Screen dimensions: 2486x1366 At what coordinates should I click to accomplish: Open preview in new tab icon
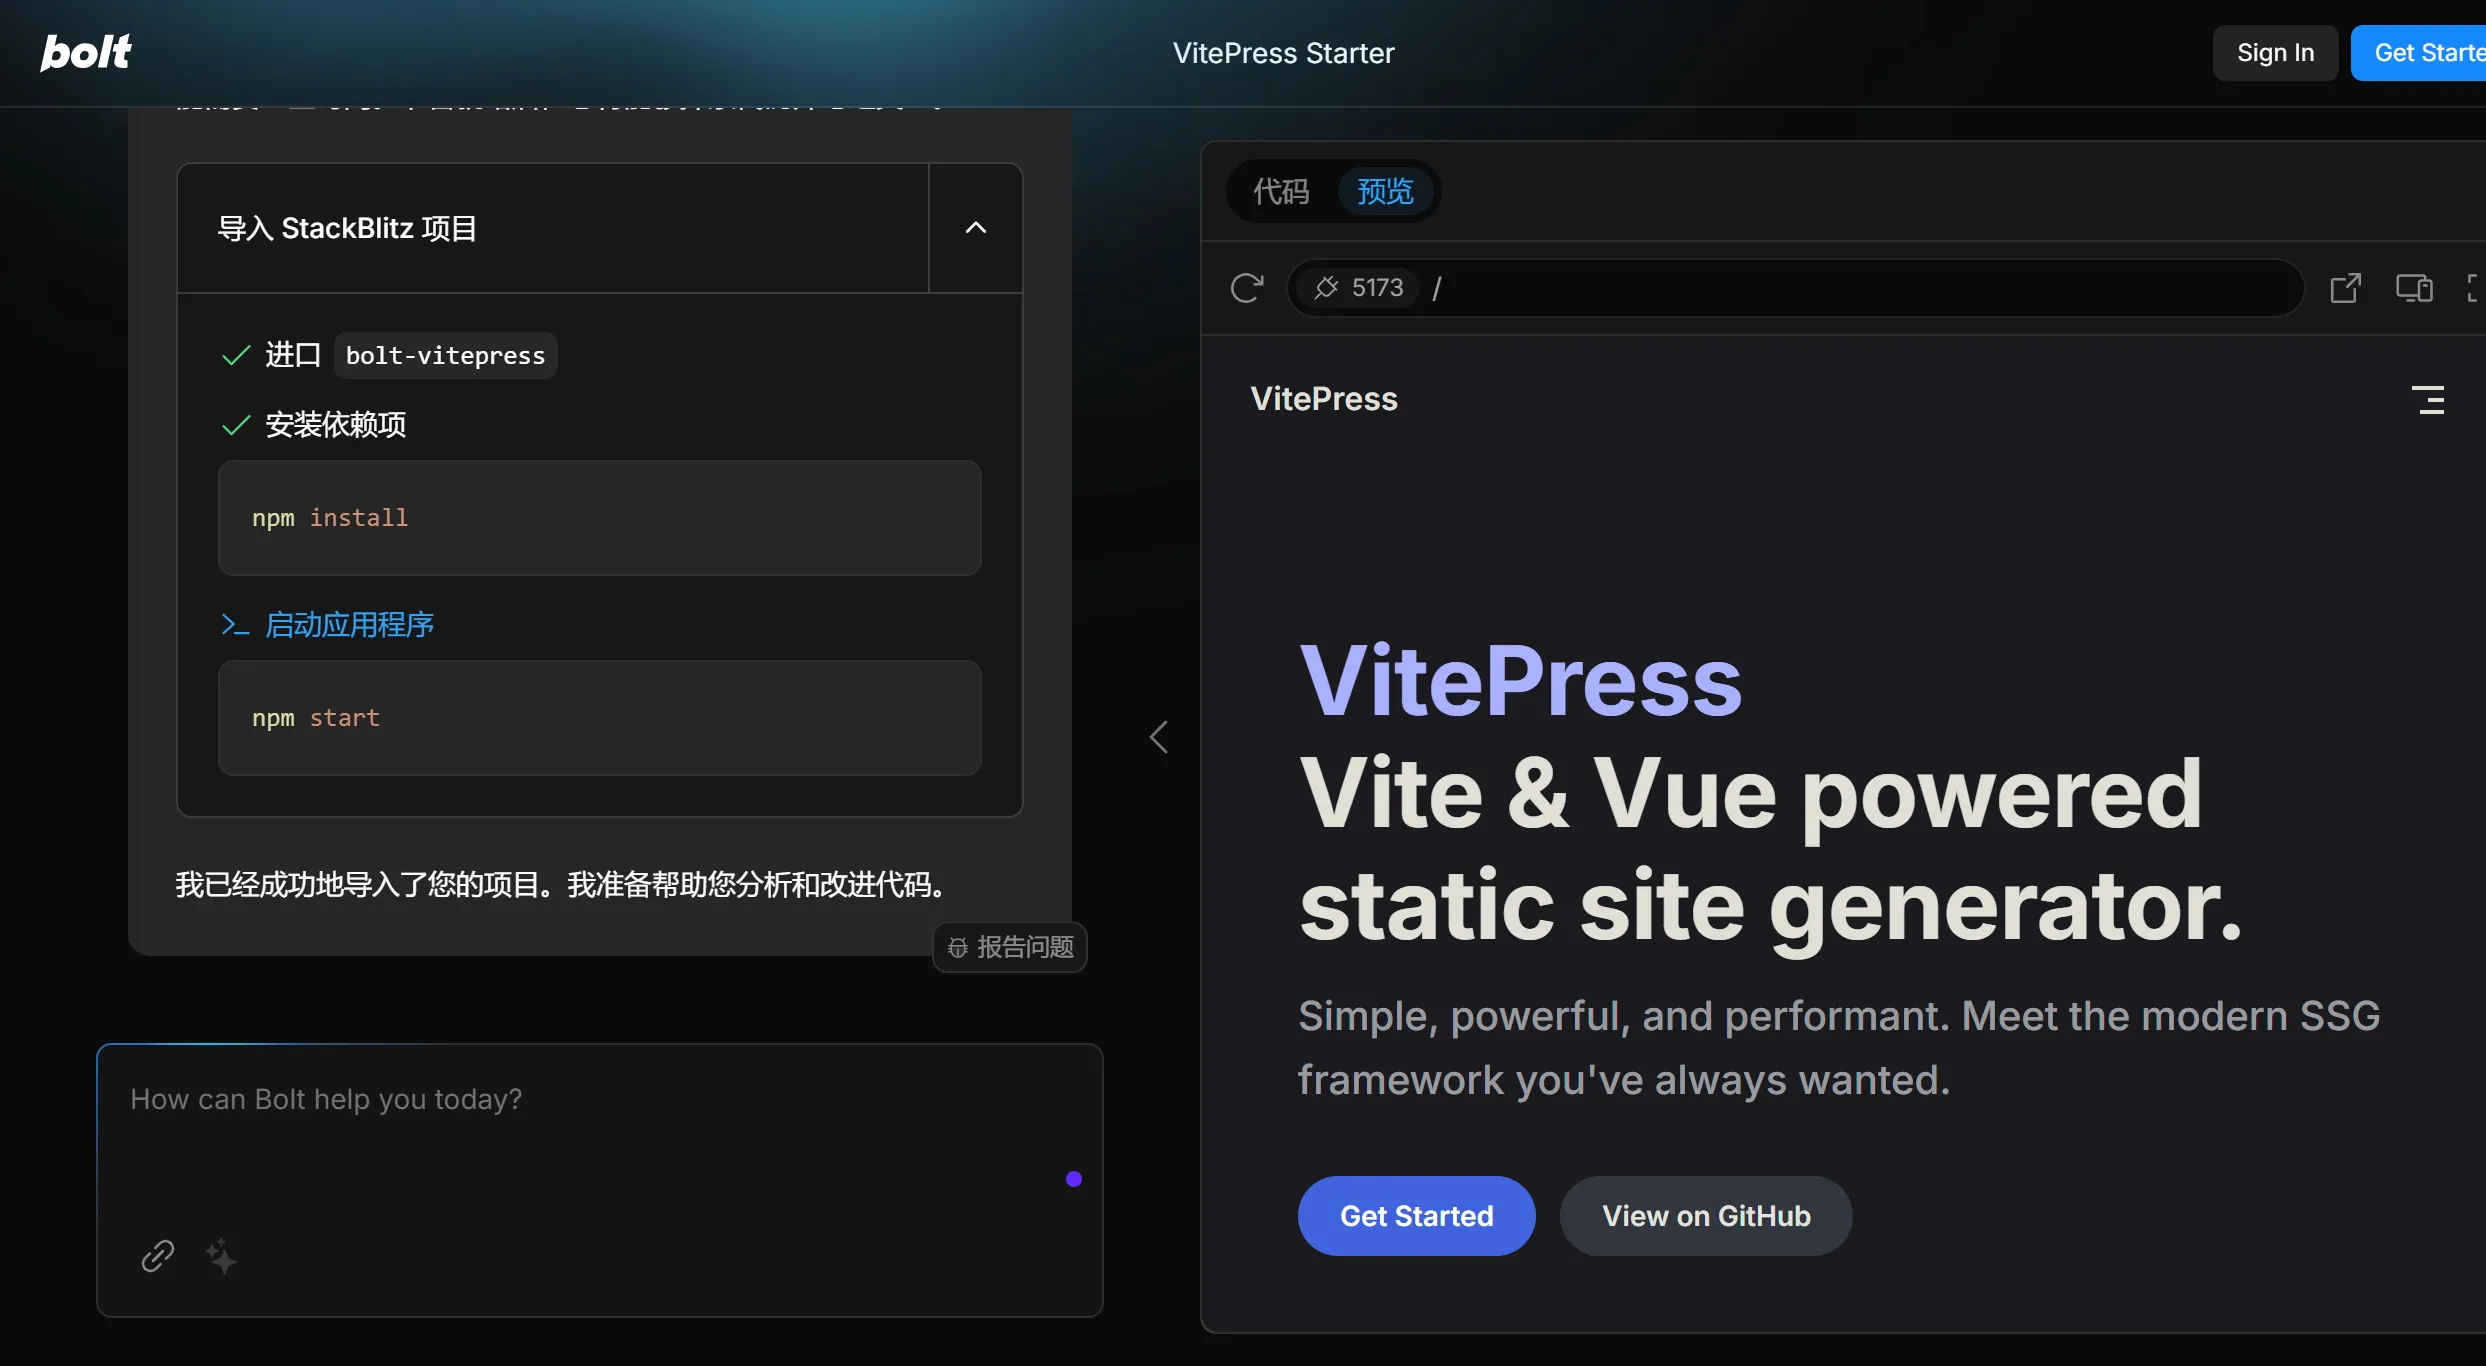pos(2345,288)
